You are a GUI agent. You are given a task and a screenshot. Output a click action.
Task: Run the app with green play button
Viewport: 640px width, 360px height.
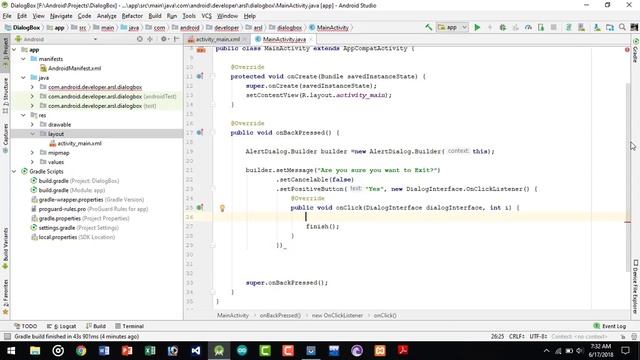(477, 27)
